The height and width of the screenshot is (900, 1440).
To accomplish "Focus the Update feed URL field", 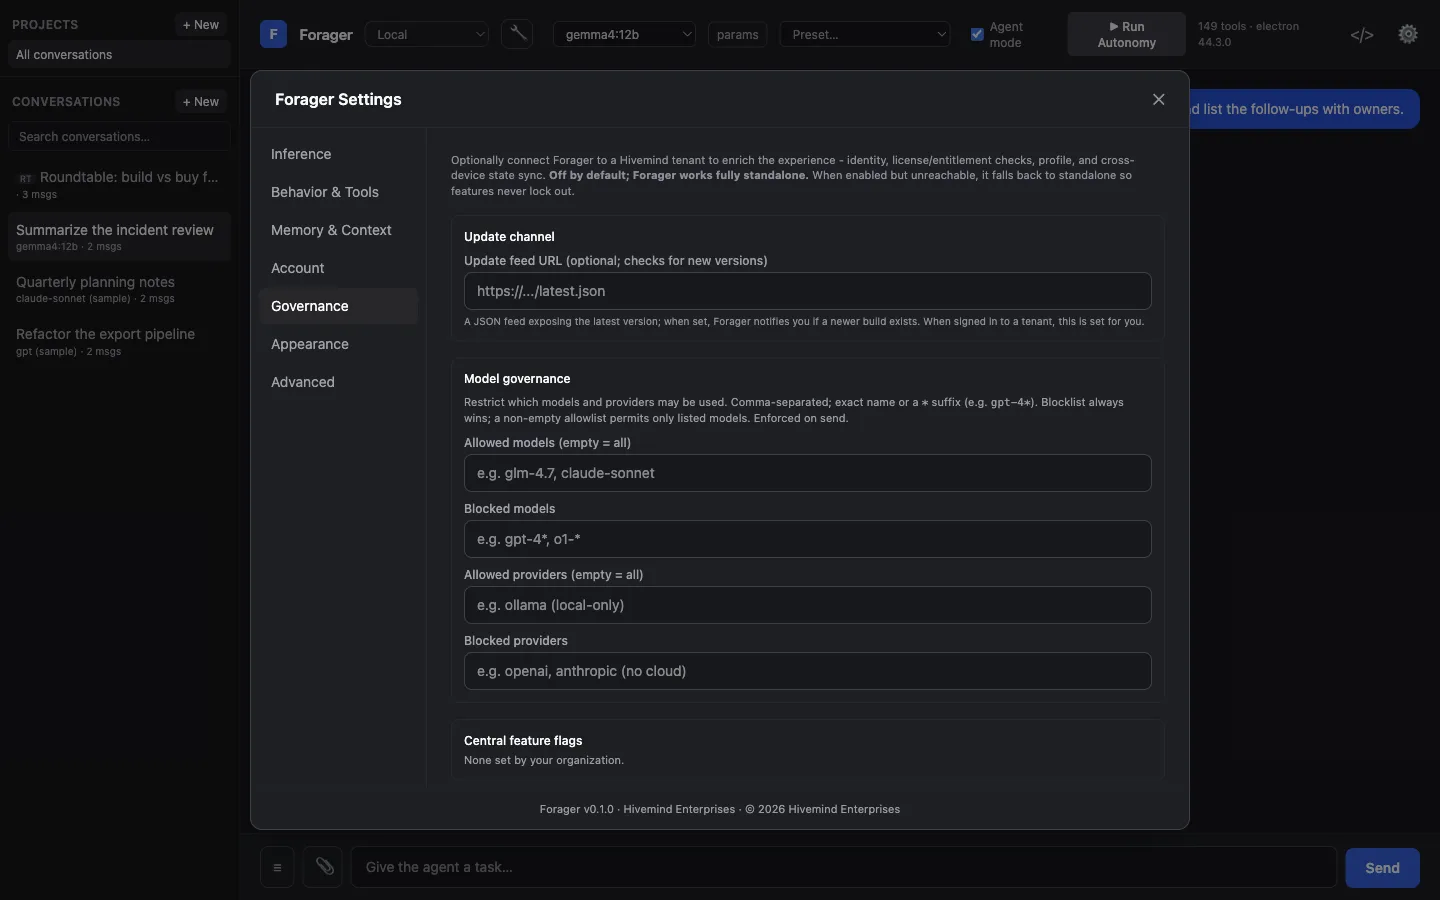I will (807, 291).
